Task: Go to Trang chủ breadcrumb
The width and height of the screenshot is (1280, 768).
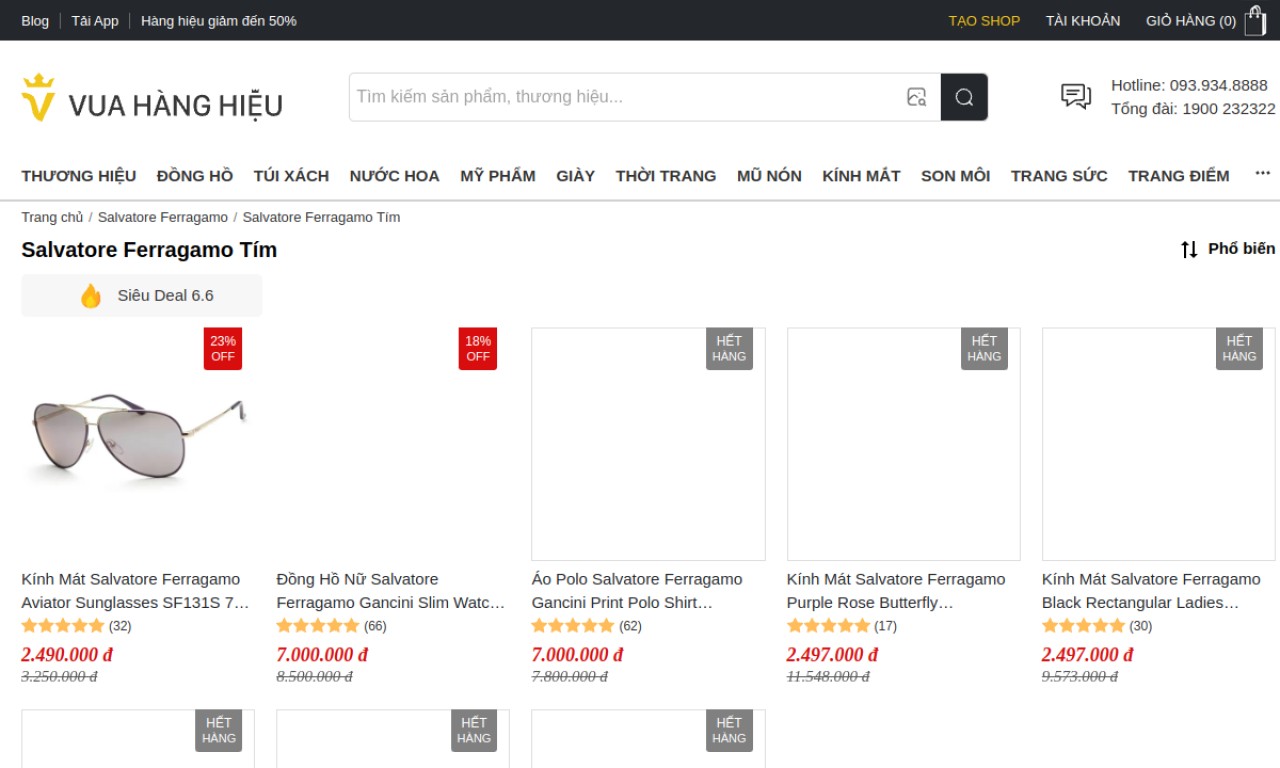Action: tap(53, 217)
